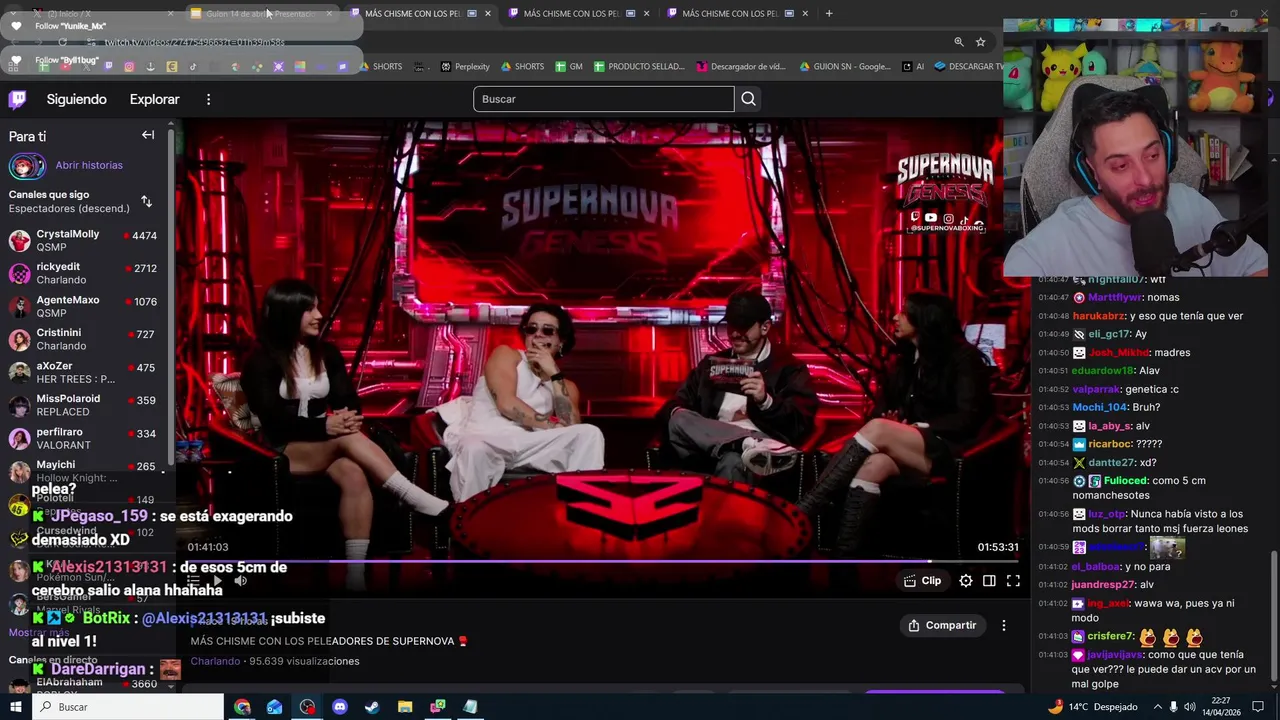Open the Windows notification center icon
This screenshot has height=720, width=1280.
click(1258, 707)
